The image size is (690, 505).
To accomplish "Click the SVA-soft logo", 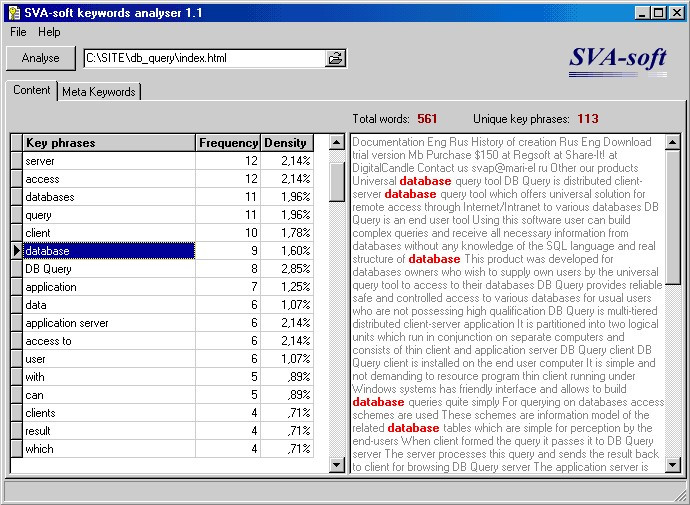I will pyautogui.click(x=618, y=62).
